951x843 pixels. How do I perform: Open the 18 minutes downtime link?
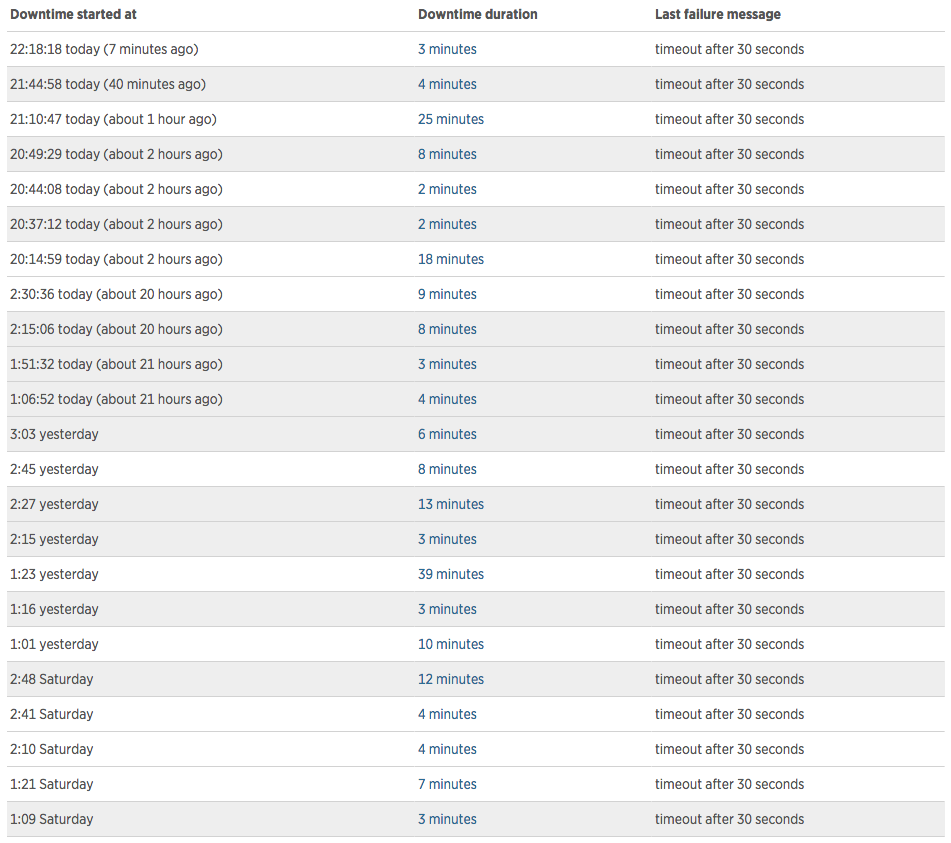click(450, 259)
